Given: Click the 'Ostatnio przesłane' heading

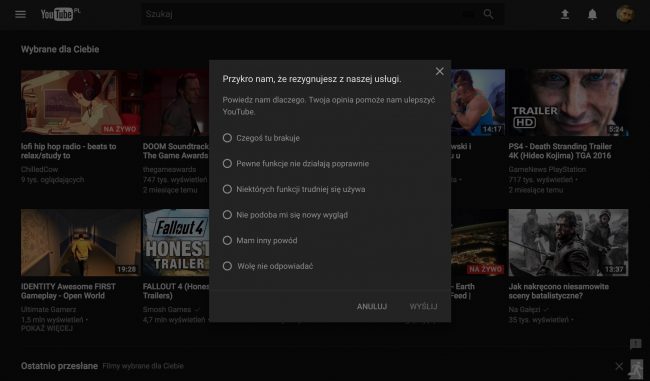Looking at the screenshot, I should 59,366.
